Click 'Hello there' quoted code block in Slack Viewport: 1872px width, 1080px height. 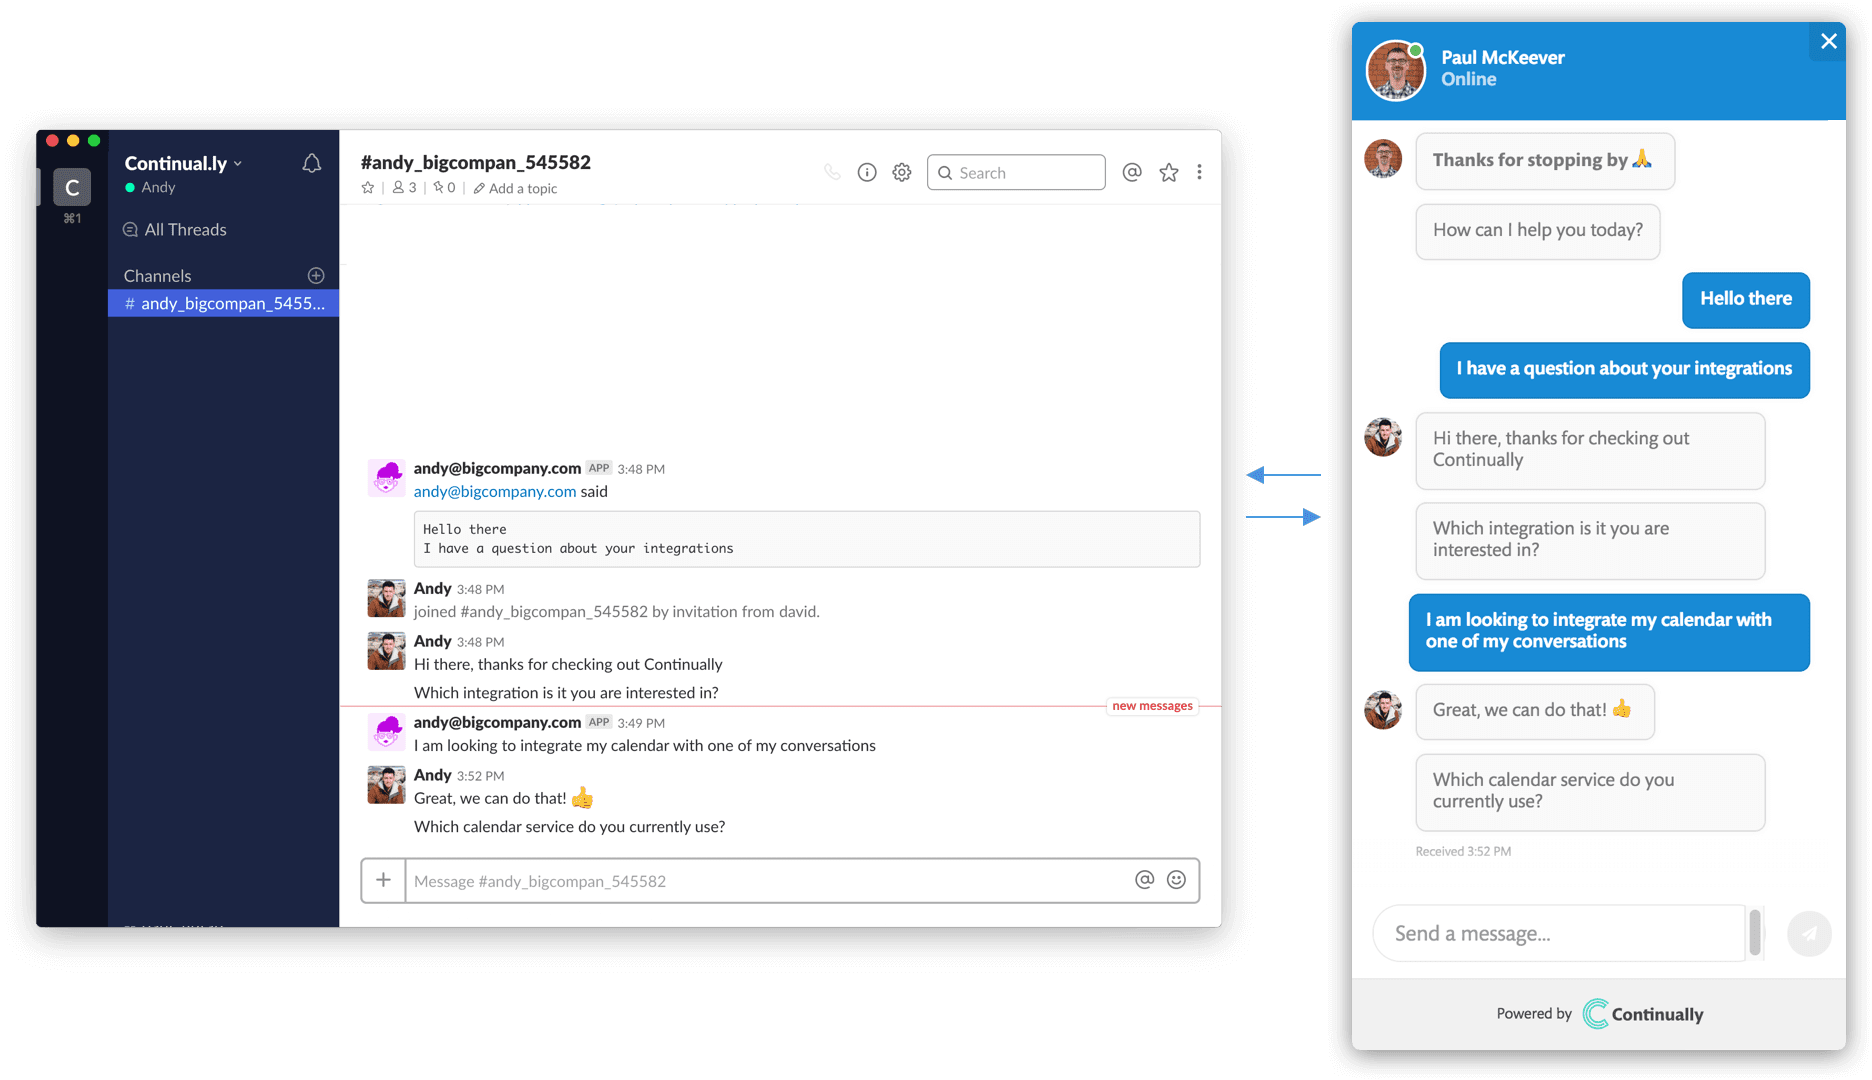[807, 539]
